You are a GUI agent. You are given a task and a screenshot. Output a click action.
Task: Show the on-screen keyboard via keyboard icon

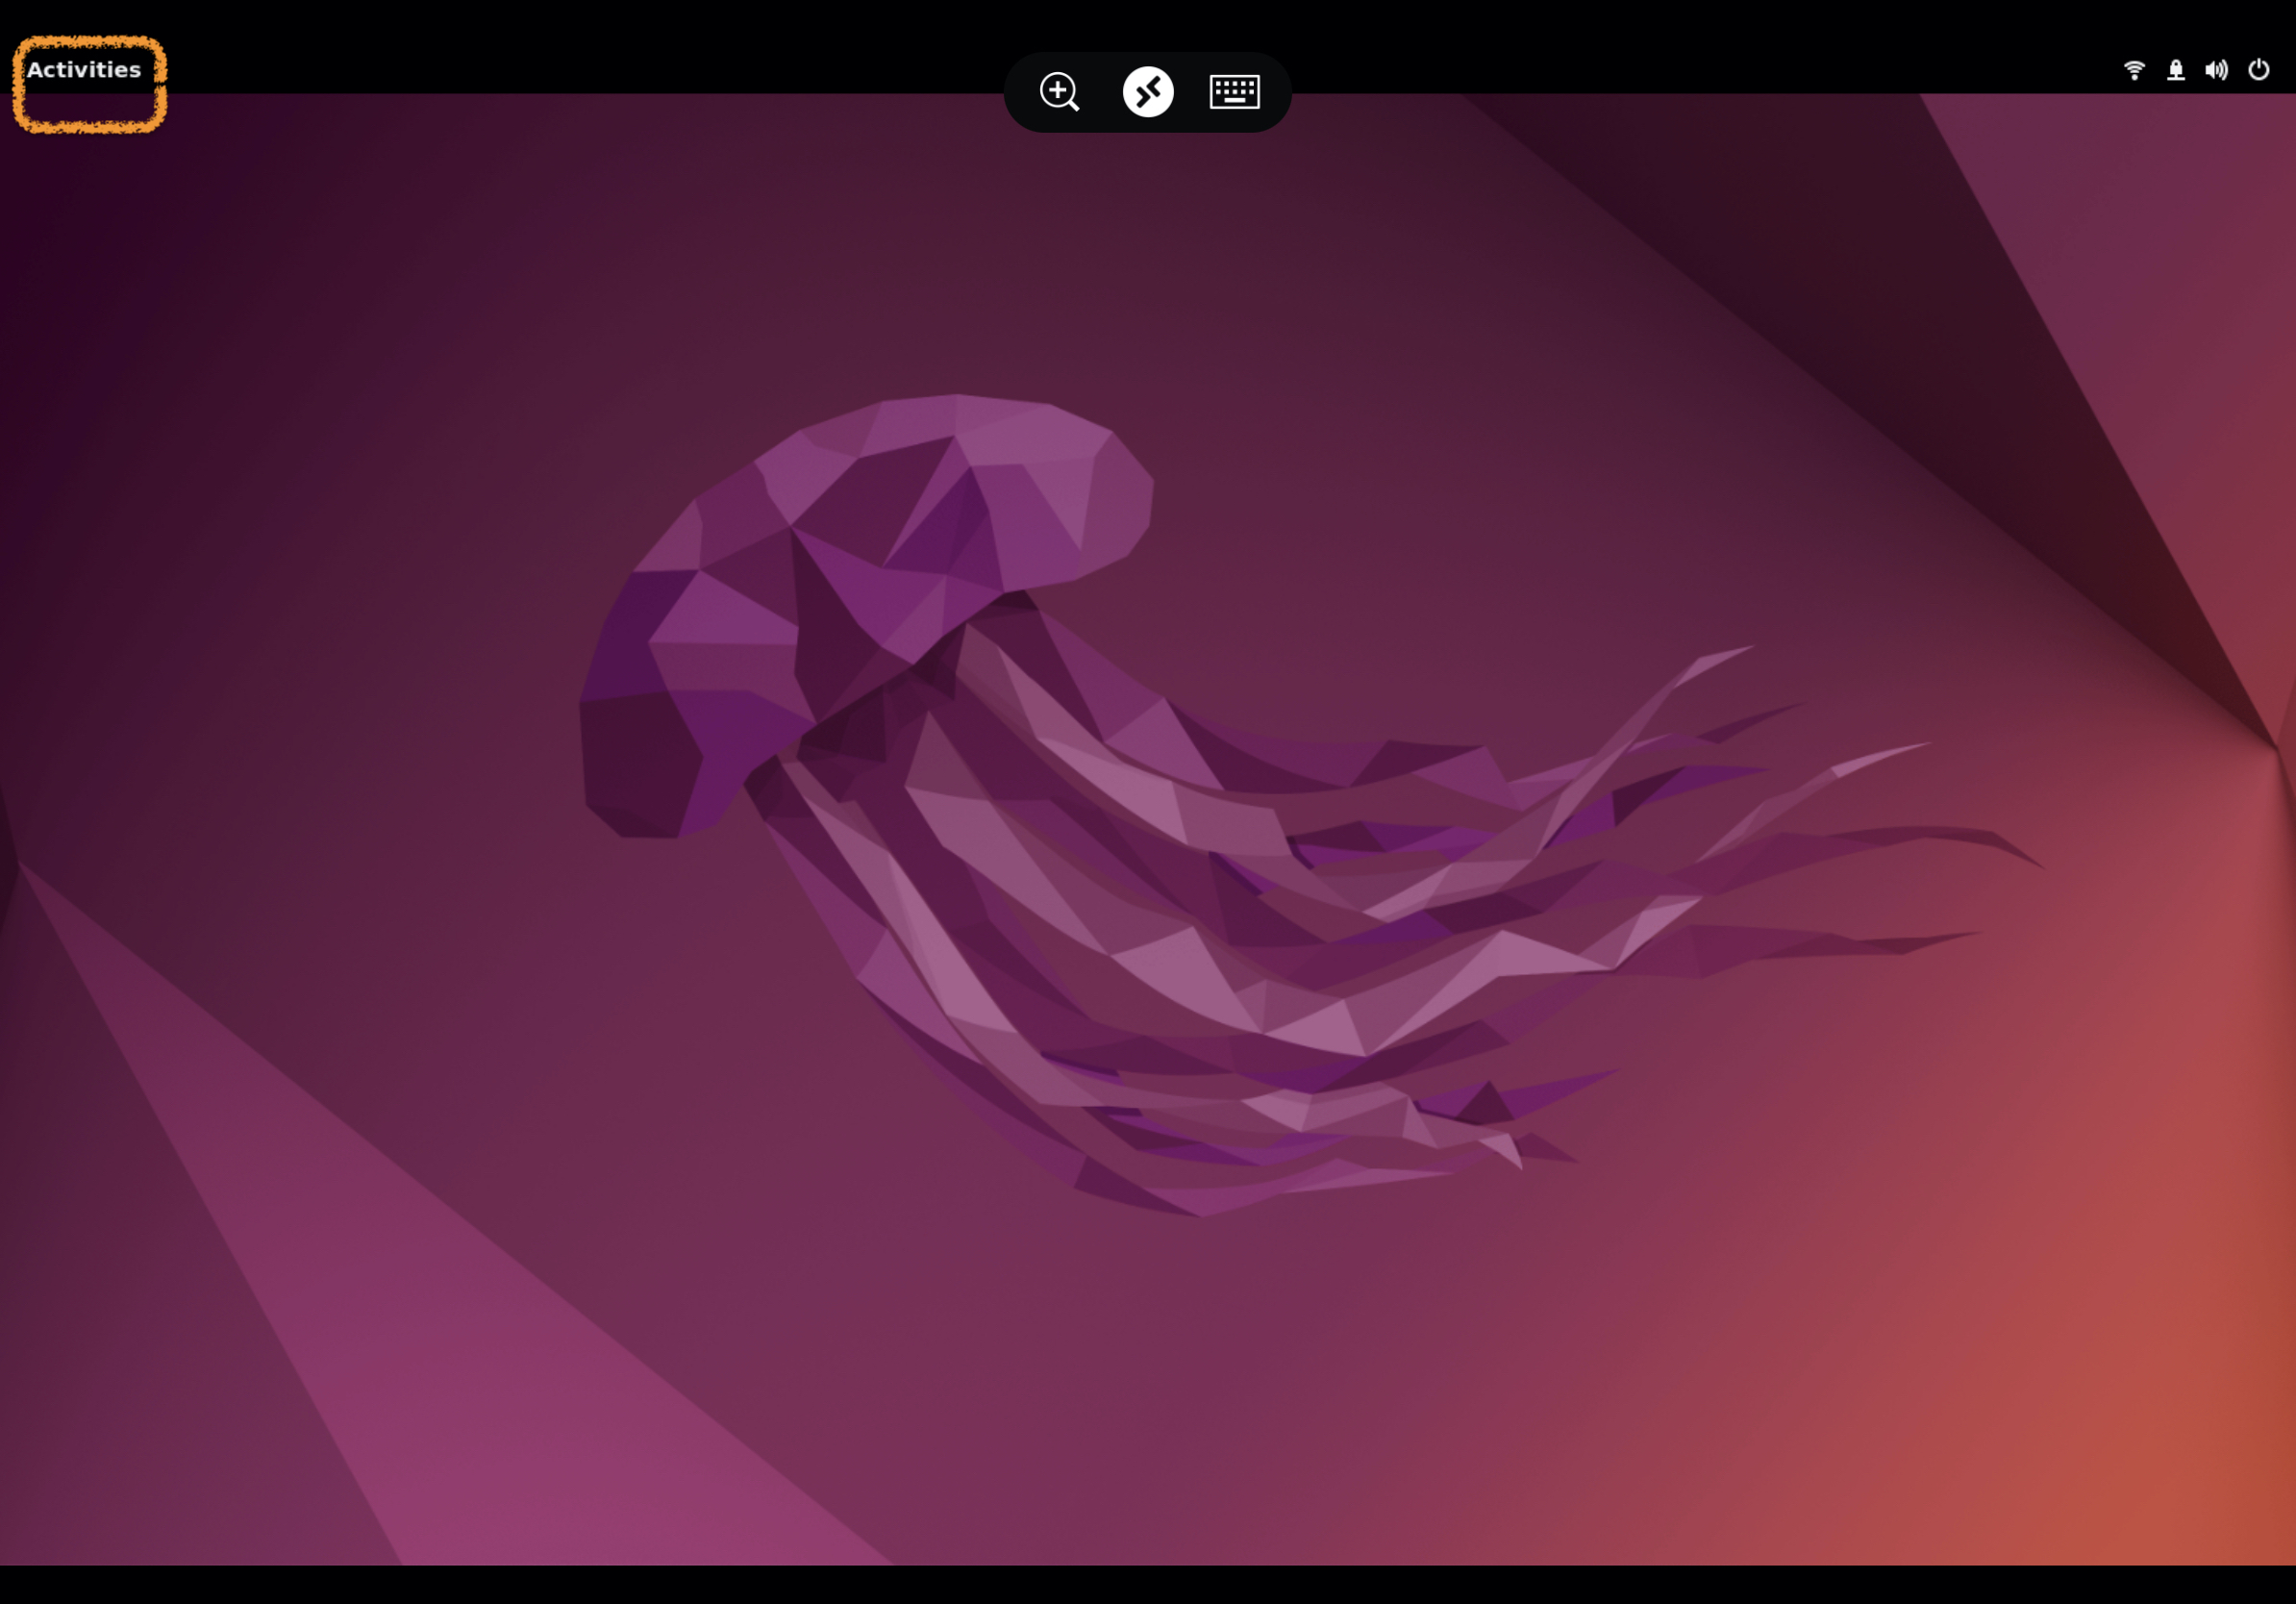pyautogui.click(x=1234, y=92)
